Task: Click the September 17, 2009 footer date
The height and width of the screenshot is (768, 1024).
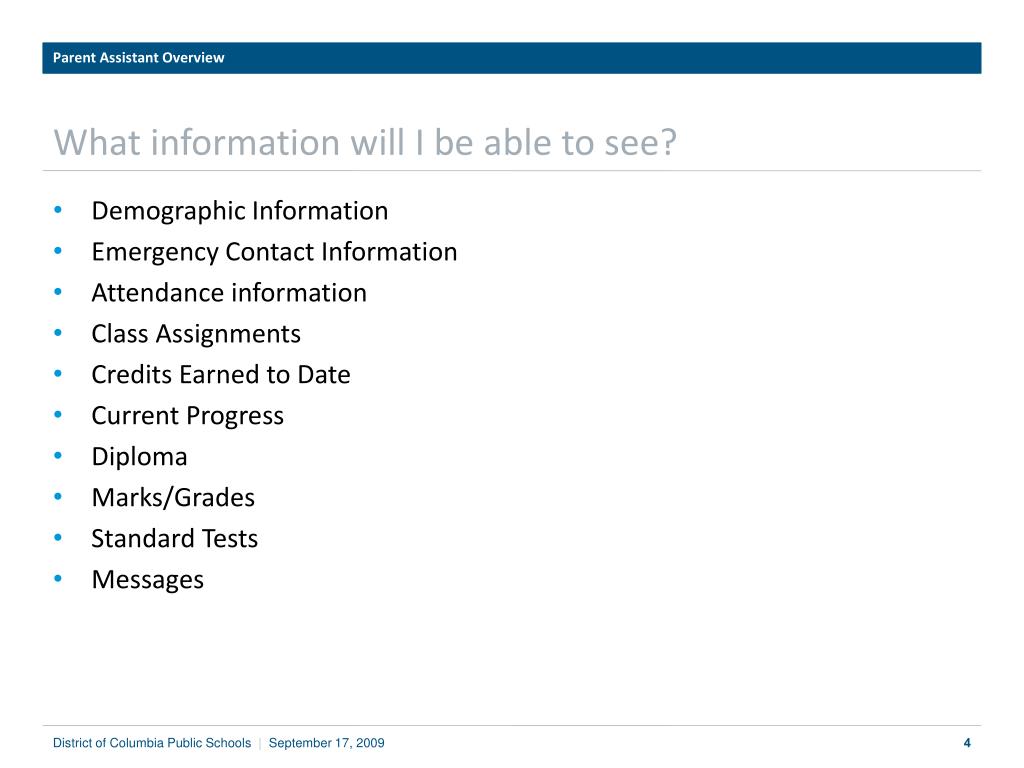Action: tap(327, 743)
